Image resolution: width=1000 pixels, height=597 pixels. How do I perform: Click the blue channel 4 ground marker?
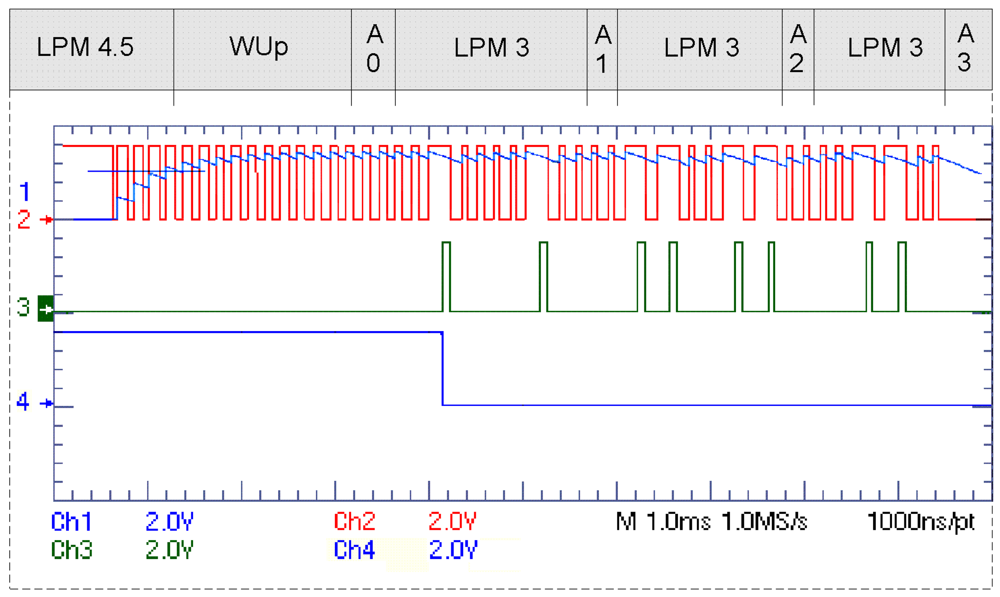click(30, 403)
